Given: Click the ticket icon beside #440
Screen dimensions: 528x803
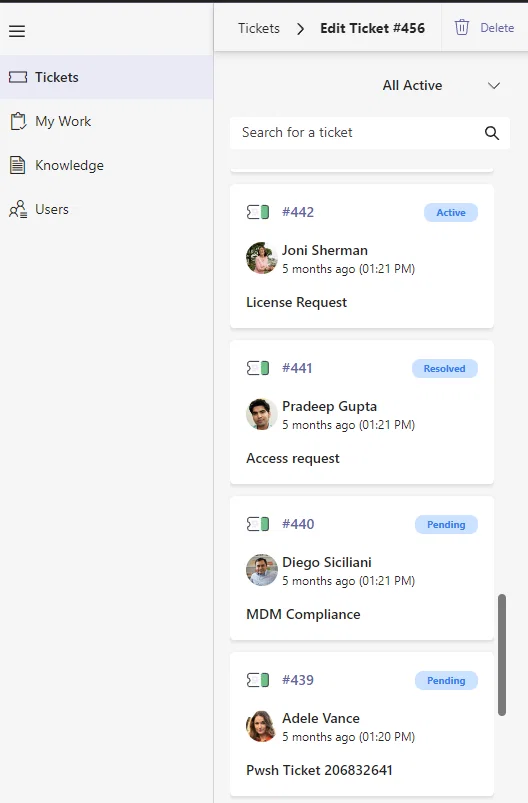Looking at the screenshot, I should click(x=258, y=524).
